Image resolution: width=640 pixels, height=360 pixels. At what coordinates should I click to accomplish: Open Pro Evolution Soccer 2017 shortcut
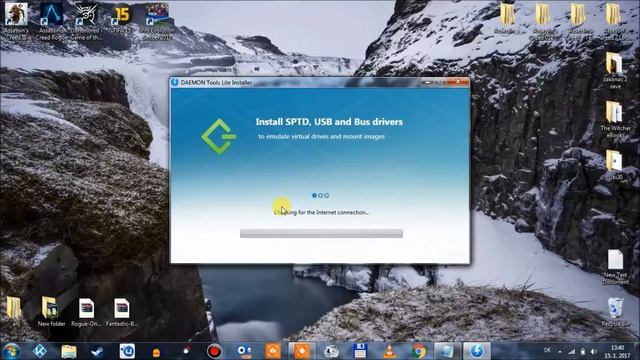click(x=157, y=21)
